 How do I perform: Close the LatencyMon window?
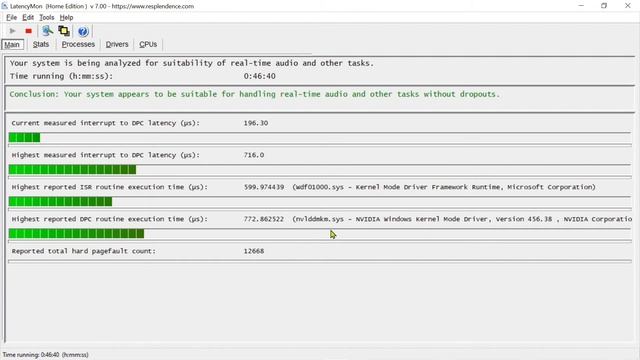pyautogui.click(x=628, y=6)
